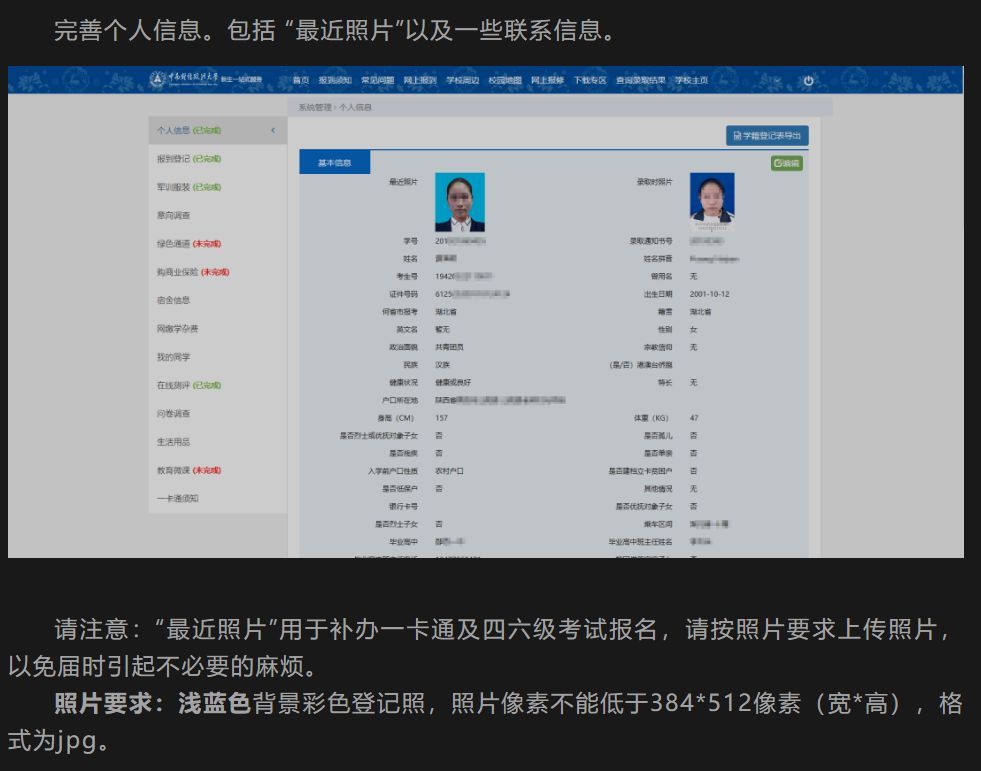Screen dimensions: 981x771
Task: Switch to the 基本信息 tab
Action: (x=333, y=162)
